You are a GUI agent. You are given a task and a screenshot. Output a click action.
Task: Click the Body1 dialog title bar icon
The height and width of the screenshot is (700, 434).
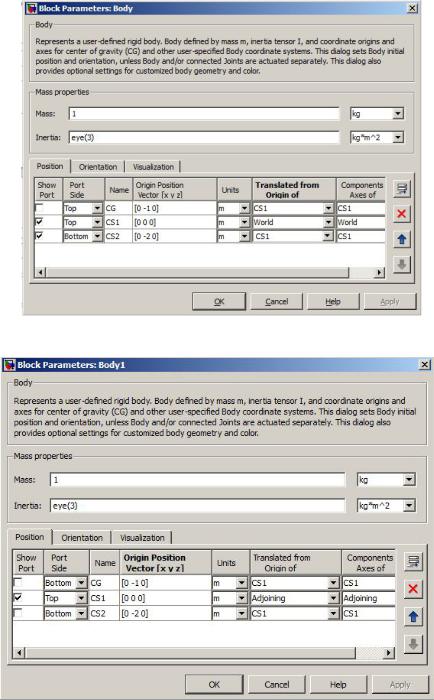(x=9, y=365)
